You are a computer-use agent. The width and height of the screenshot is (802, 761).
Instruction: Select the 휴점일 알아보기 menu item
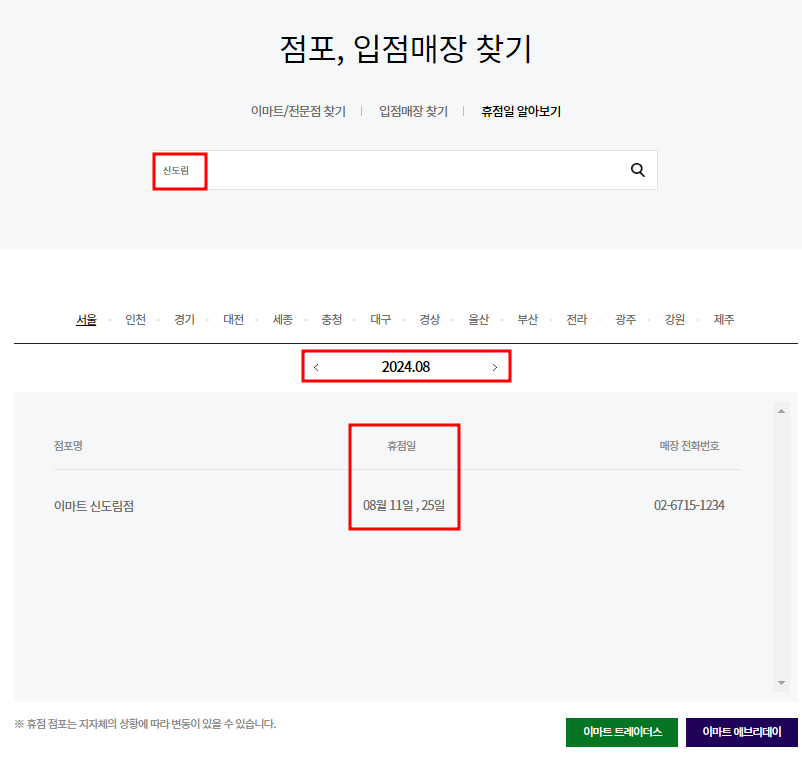(x=518, y=111)
